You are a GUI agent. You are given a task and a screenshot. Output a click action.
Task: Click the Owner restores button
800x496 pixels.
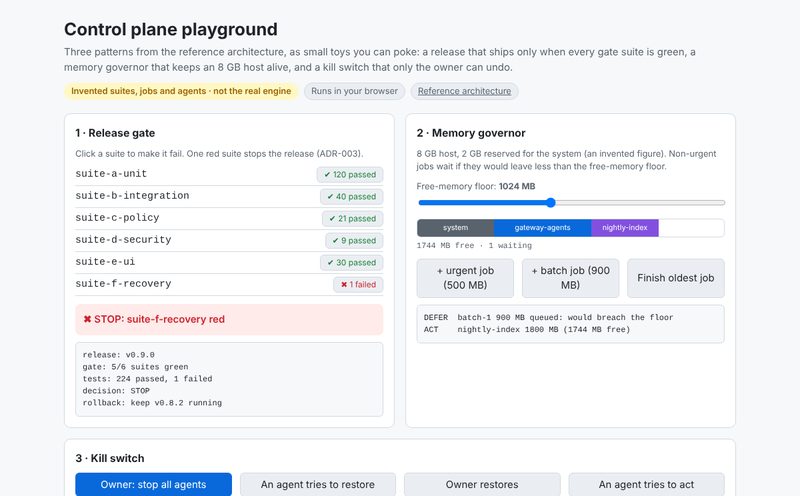pos(482,484)
